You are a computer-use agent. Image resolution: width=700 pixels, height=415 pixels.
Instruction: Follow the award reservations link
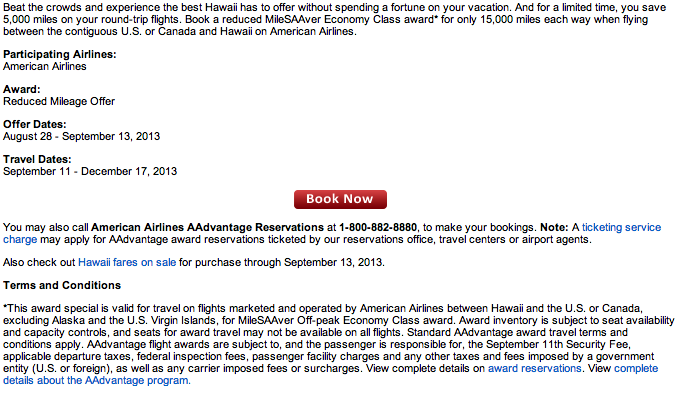coord(534,369)
